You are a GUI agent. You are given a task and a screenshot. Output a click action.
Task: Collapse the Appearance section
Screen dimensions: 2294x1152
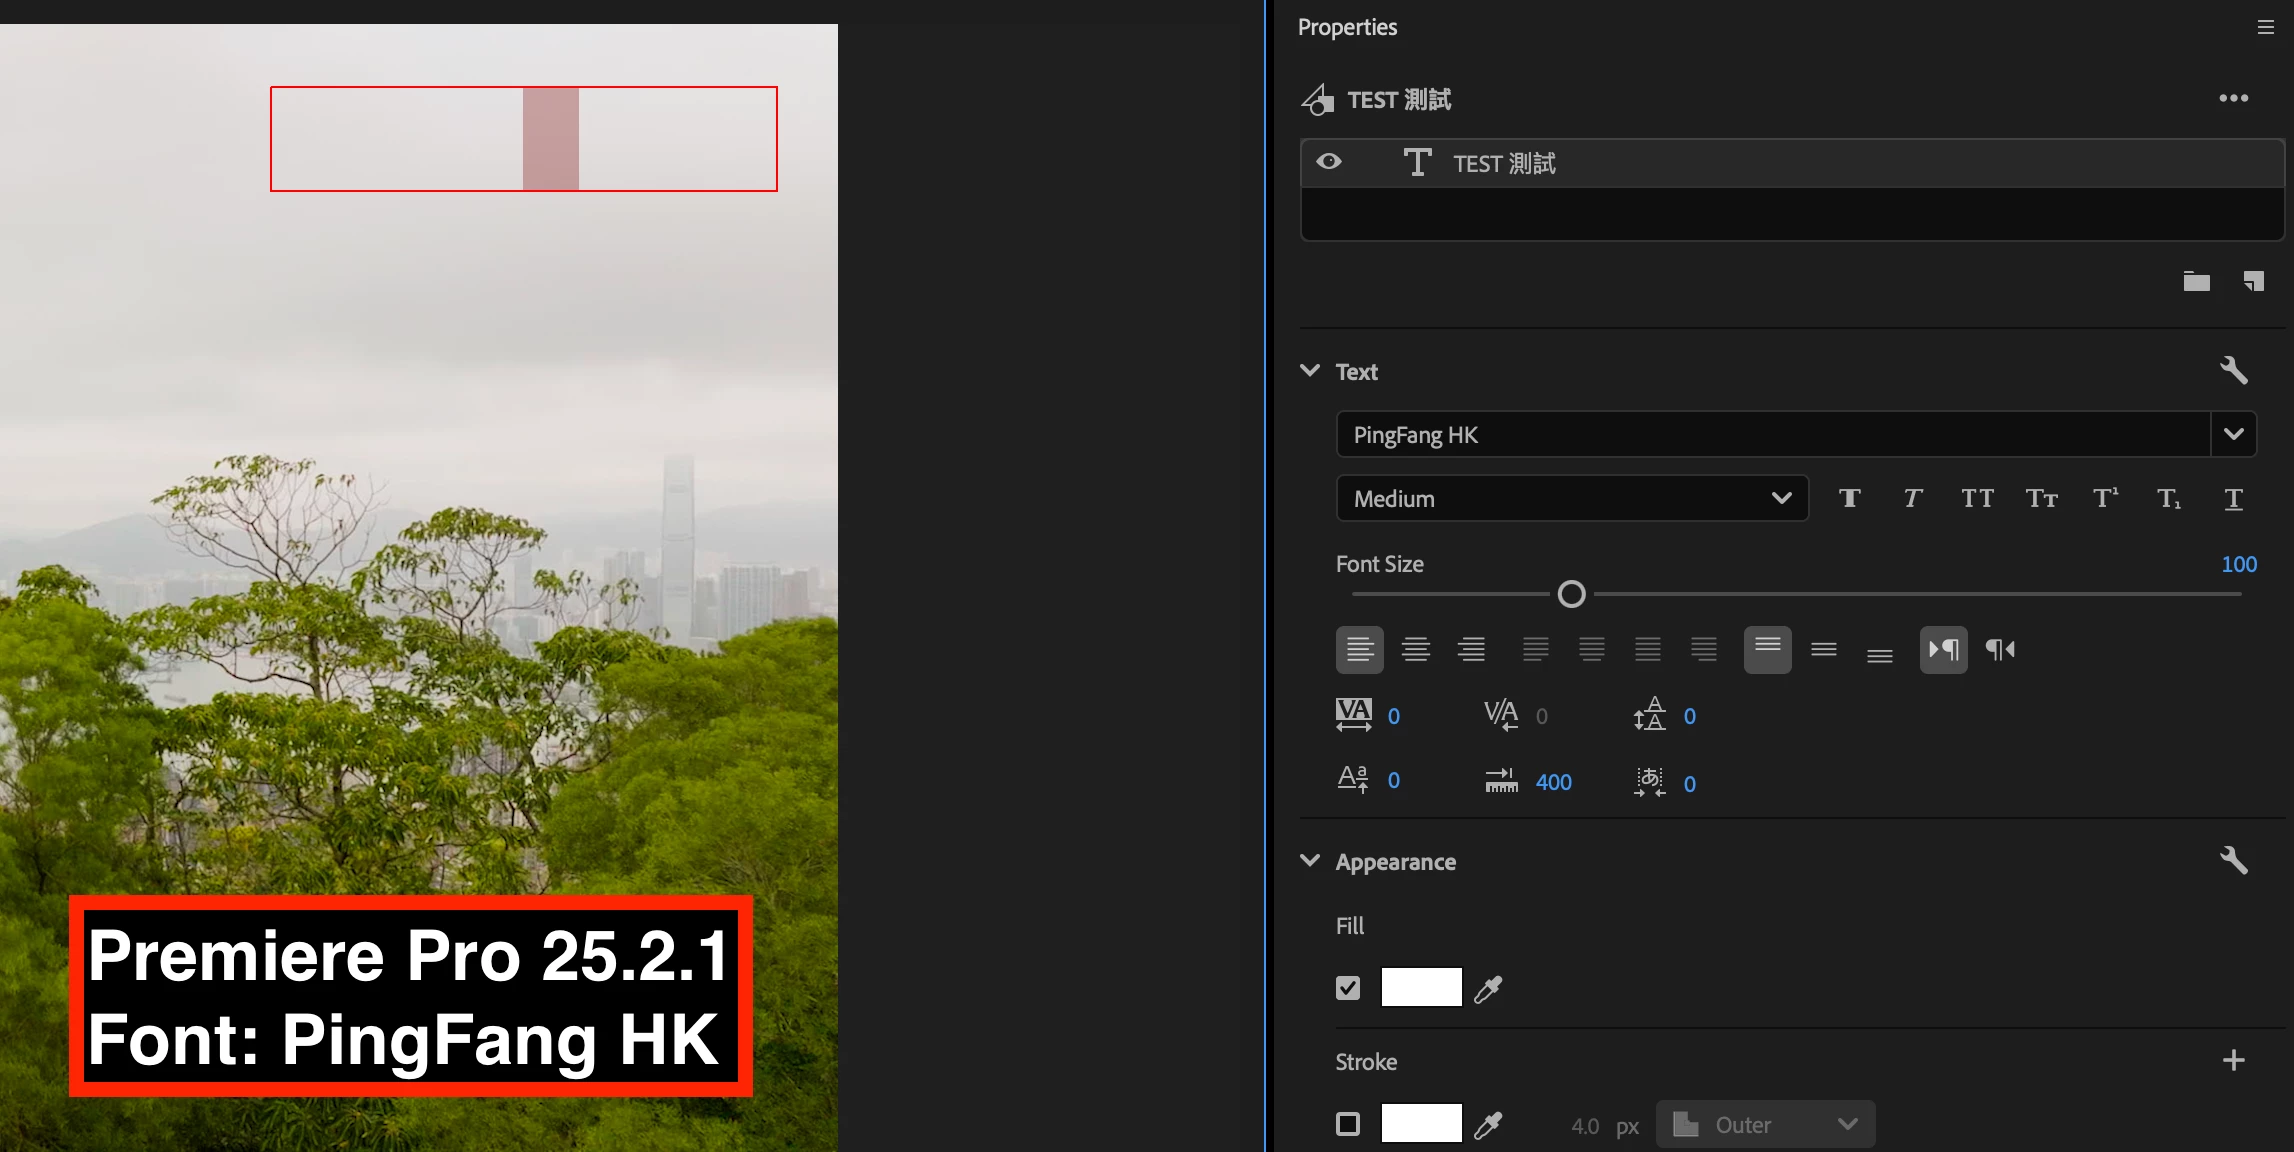(x=1310, y=861)
